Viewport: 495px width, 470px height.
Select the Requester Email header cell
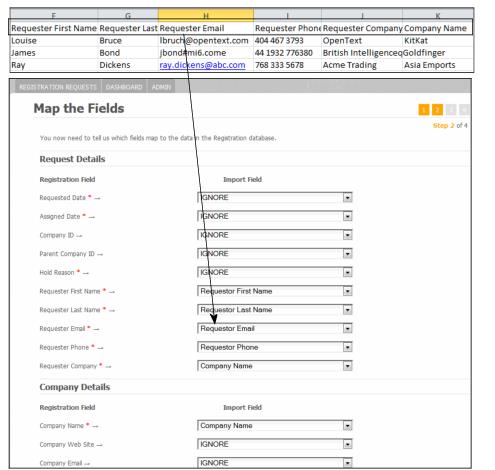pos(206,28)
